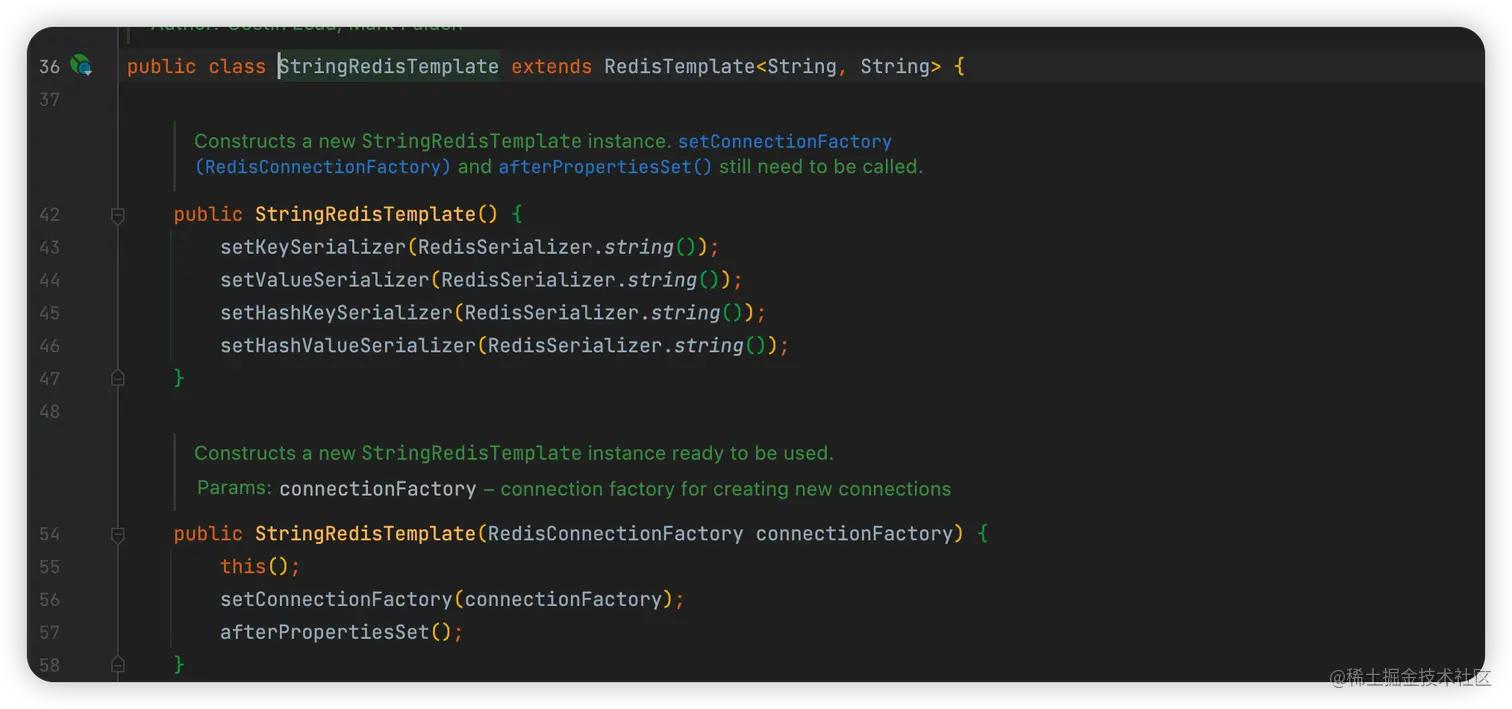Click the this() call on line 55
This screenshot has width=1512, height=709.
[x=255, y=566]
